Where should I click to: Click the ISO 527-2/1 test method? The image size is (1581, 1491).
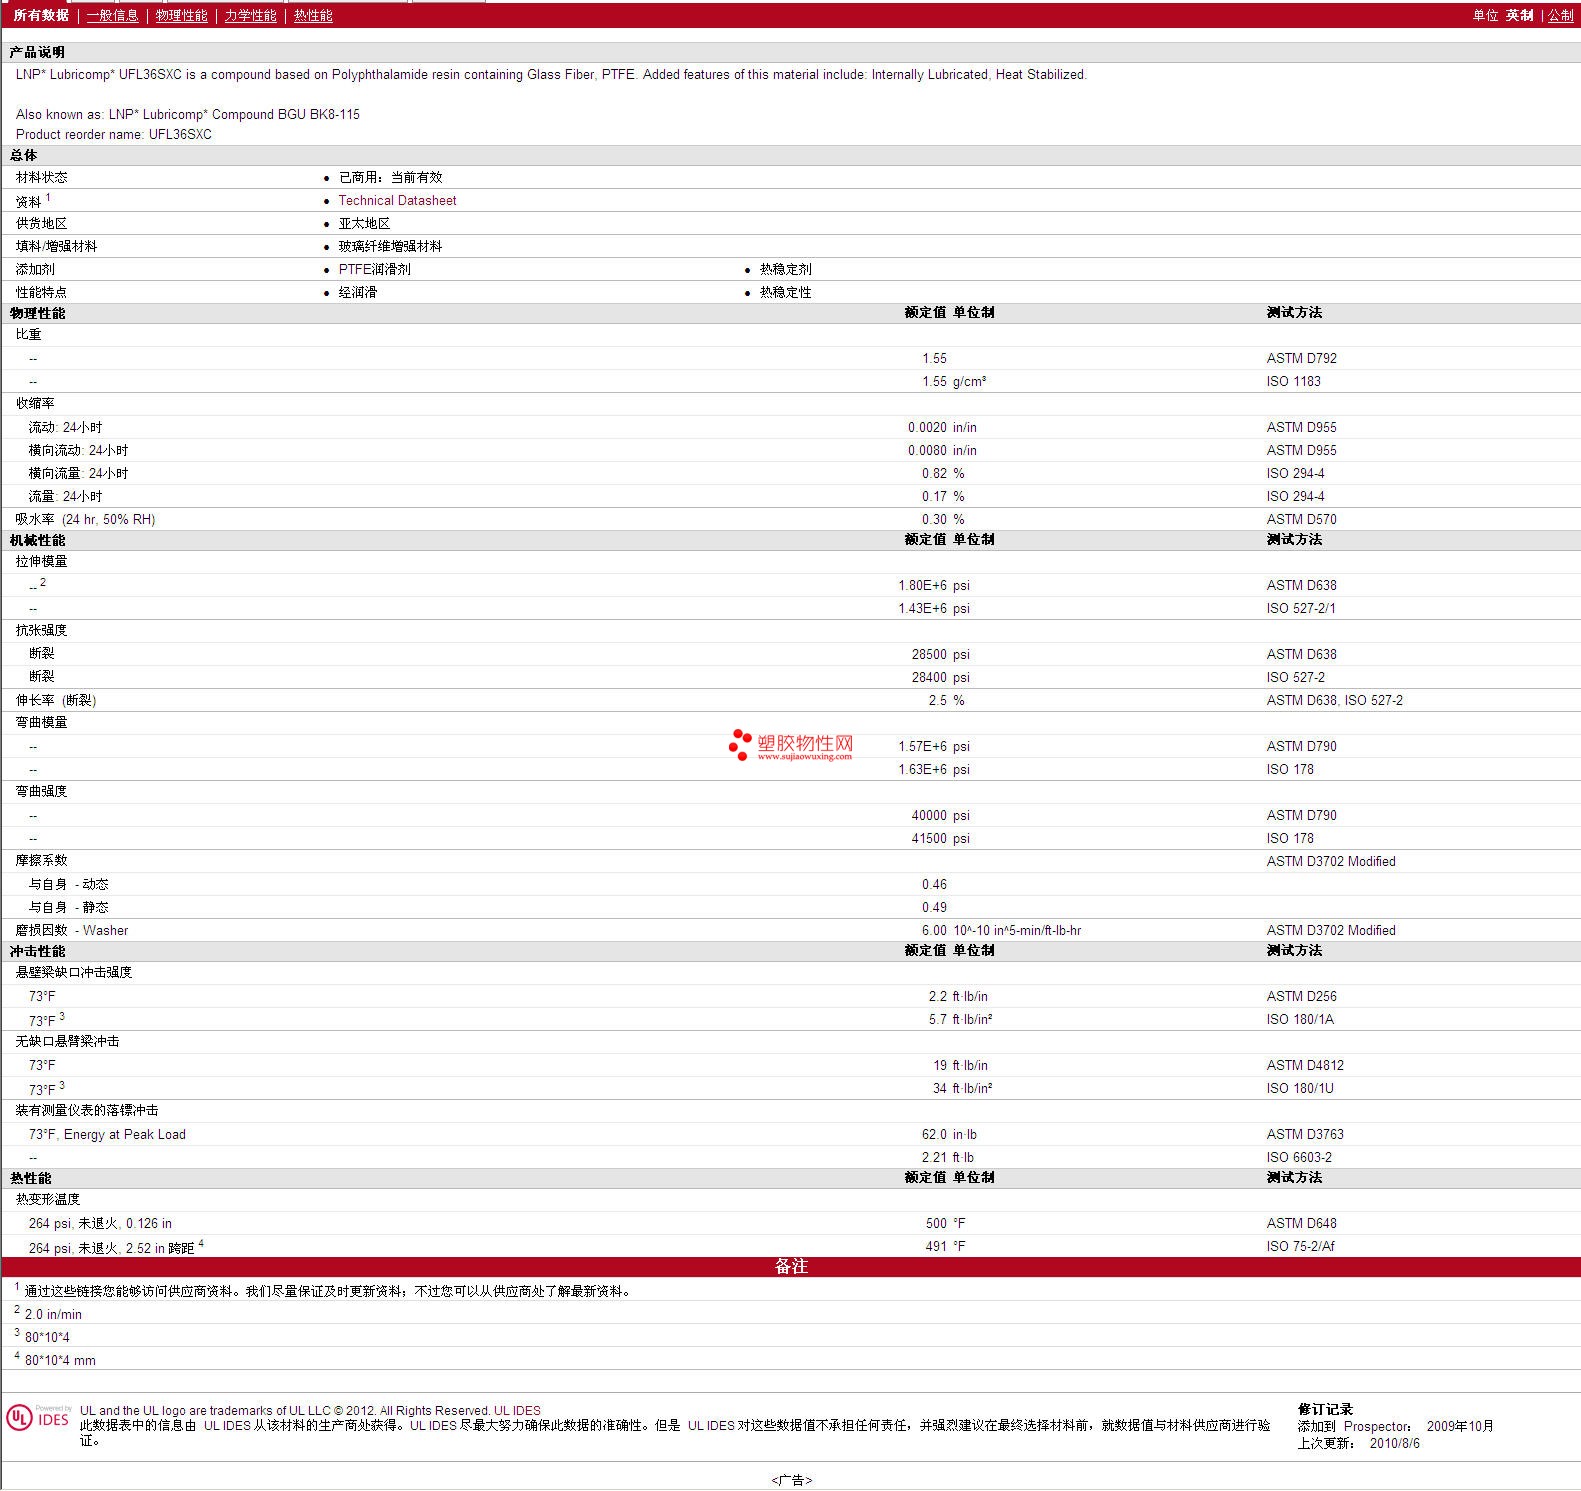(x=1301, y=608)
